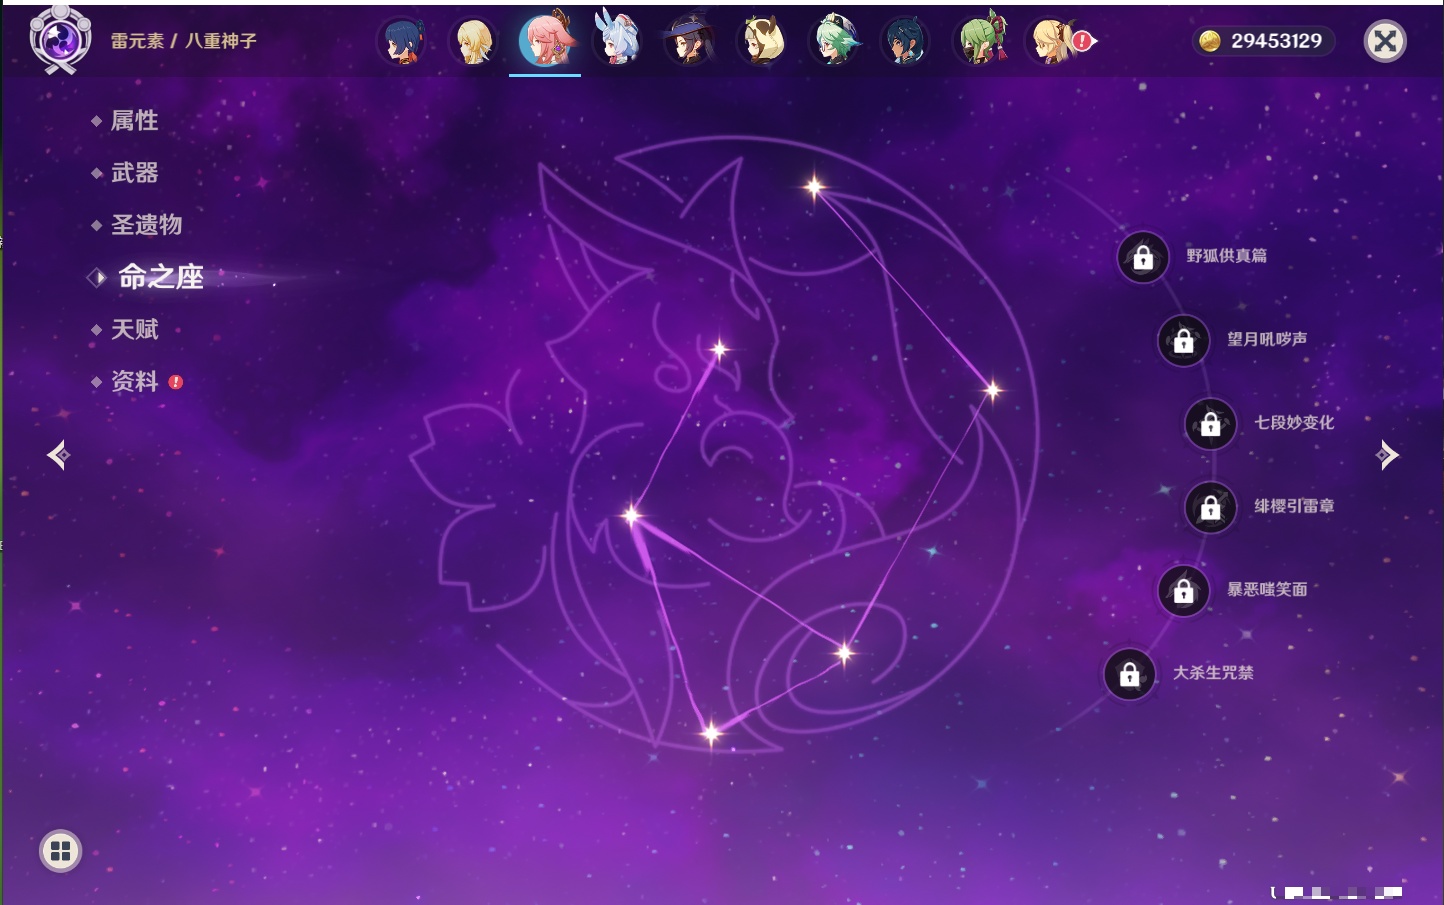Open the 属性 attributes menu
The height and width of the screenshot is (905, 1444).
[134, 121]
